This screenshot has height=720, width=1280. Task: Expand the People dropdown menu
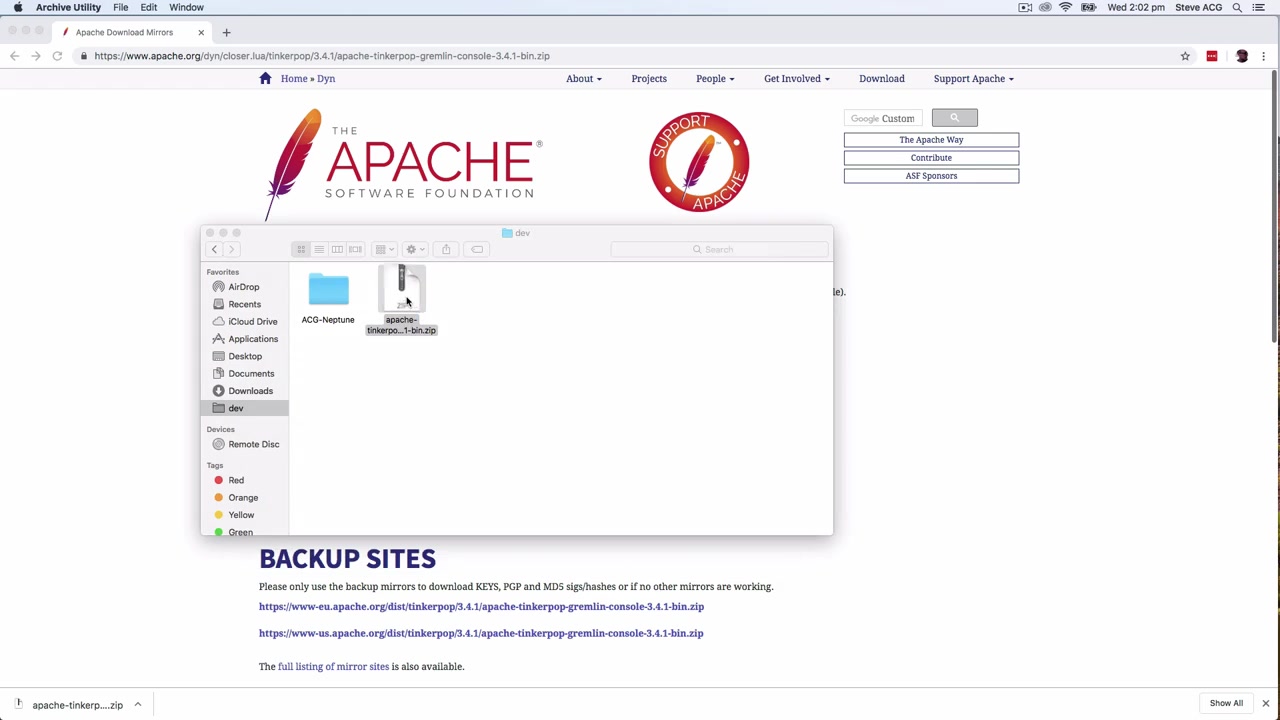pyautogui.click(x=715, y=78)
